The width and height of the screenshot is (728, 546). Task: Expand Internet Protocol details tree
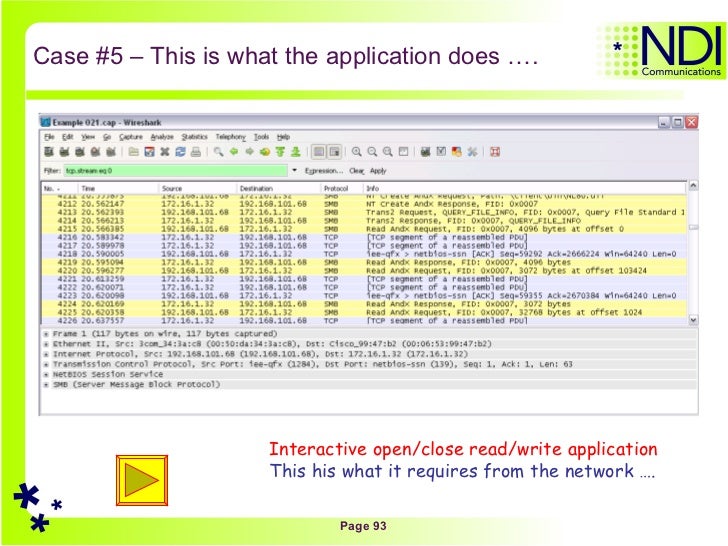[46, 354]
